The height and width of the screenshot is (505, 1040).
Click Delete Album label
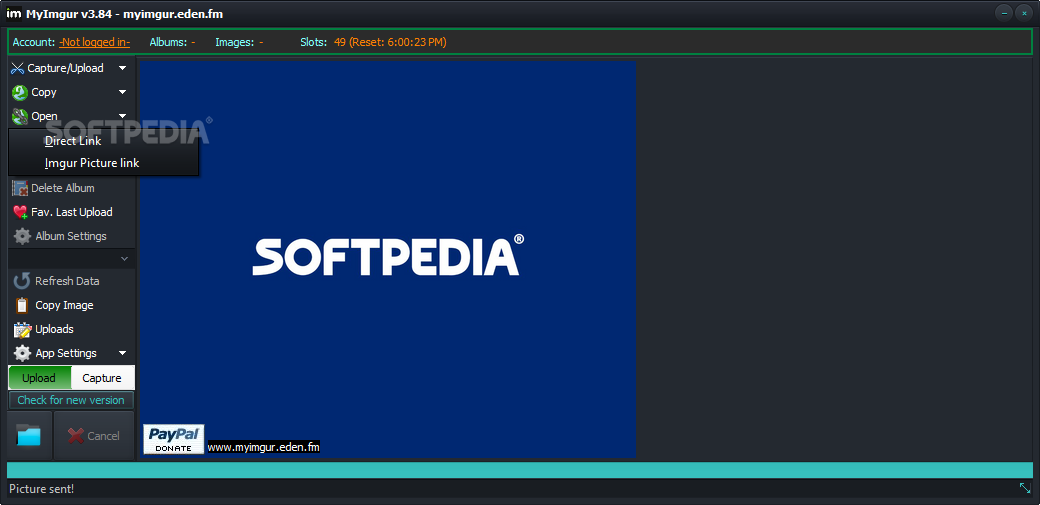click(x=63, y=188)
